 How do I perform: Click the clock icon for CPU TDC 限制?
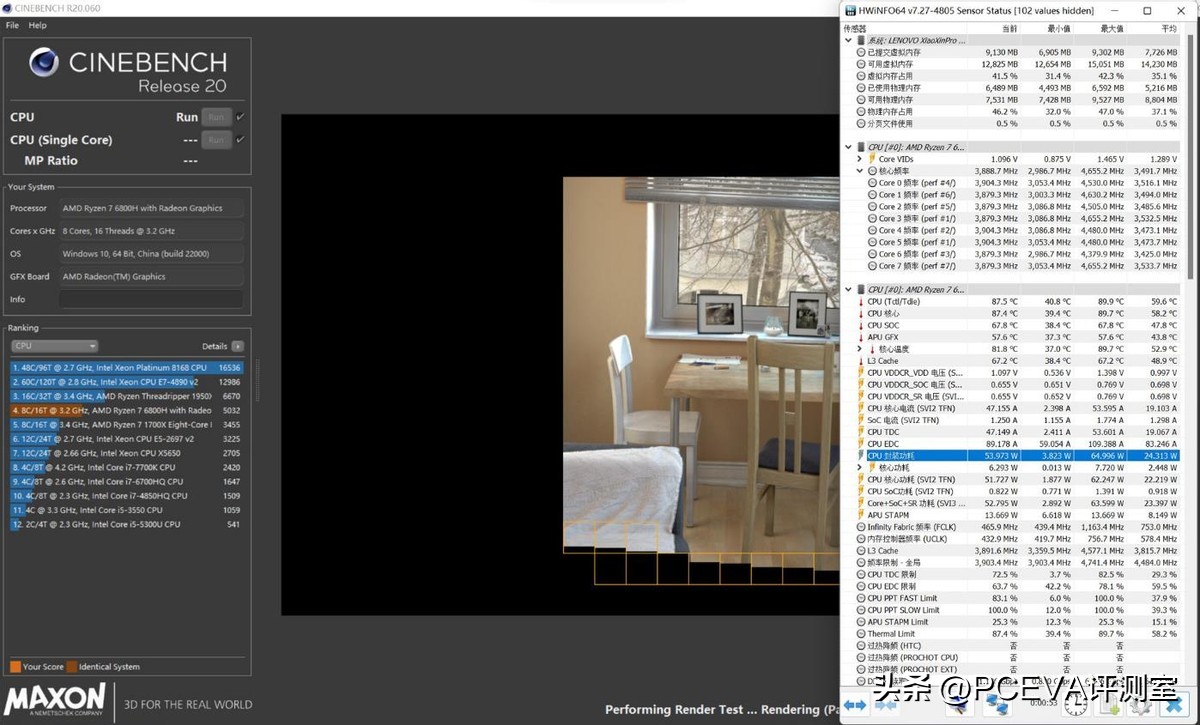point(861,574)
